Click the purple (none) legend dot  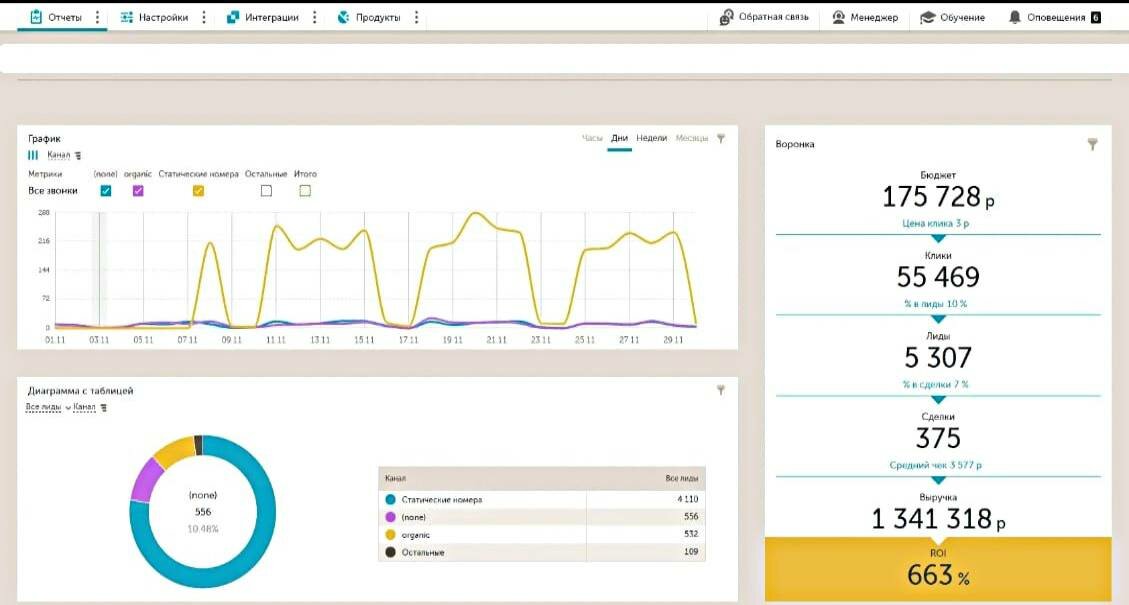click(x=390, y=517)
